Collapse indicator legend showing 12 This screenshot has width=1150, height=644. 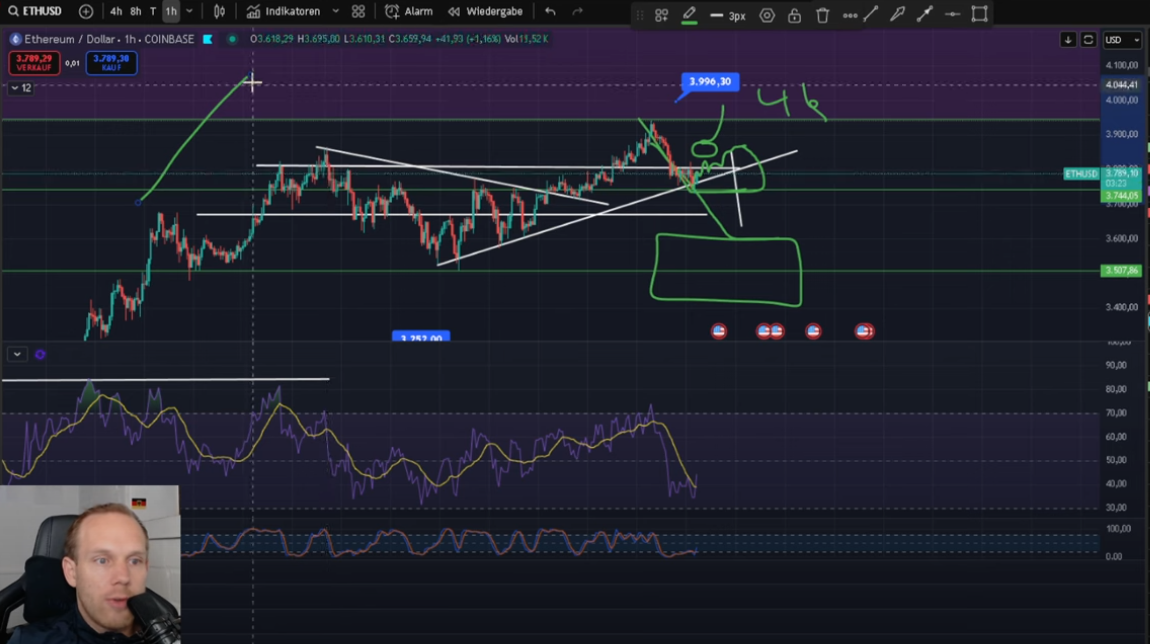click(21, 87)
